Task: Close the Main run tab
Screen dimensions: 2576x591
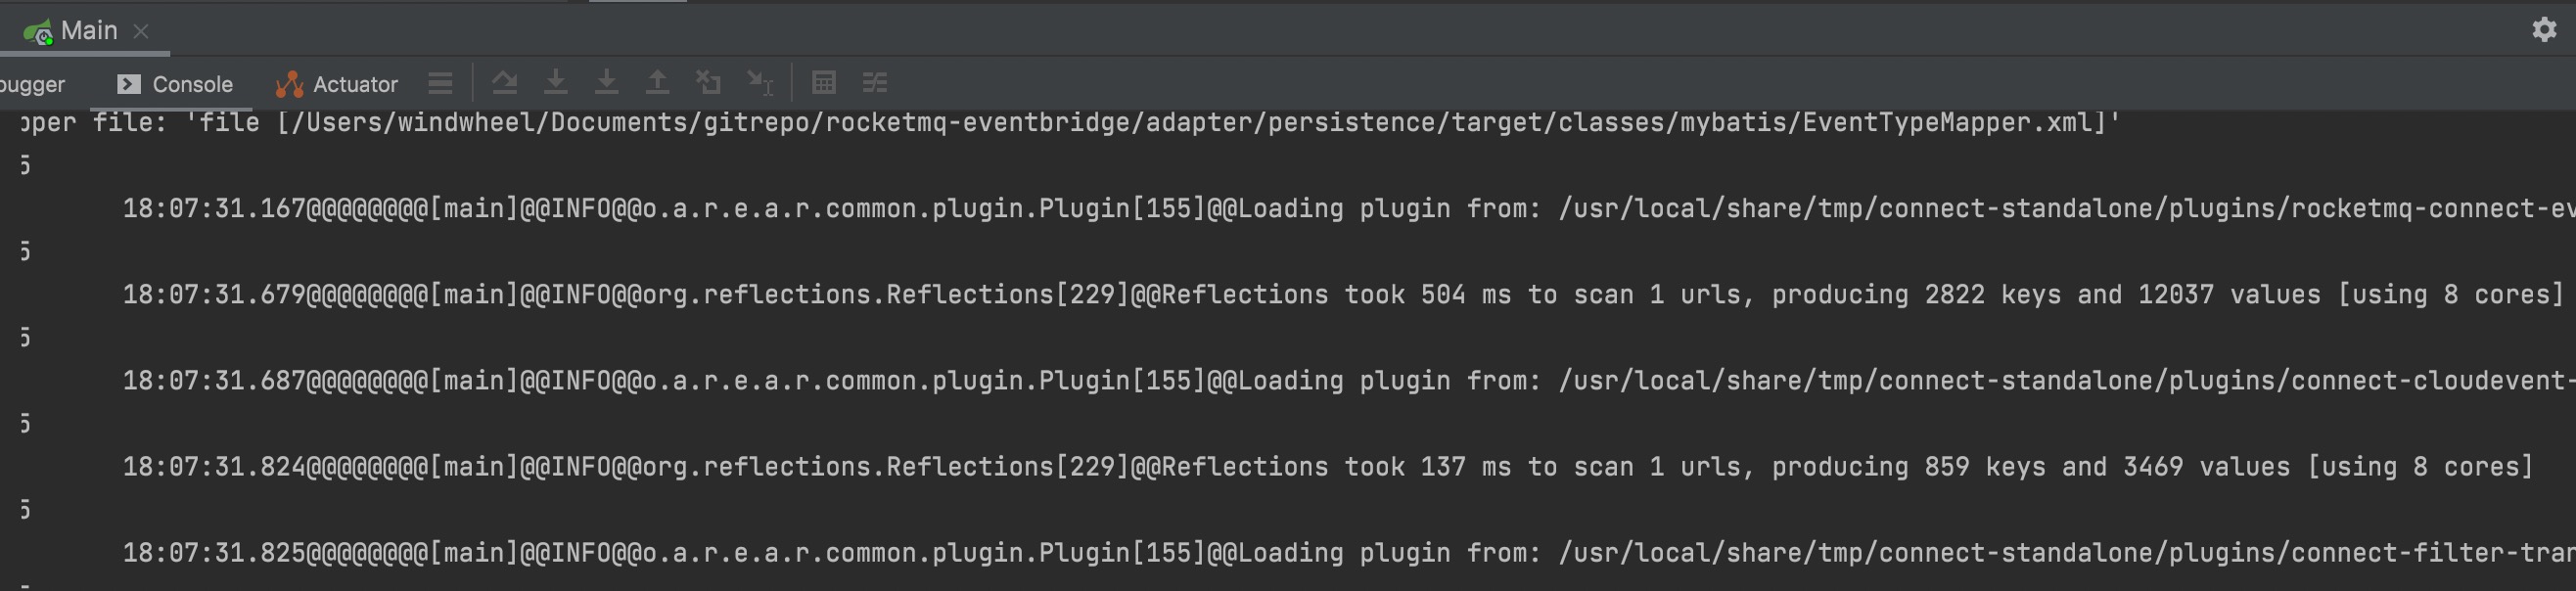Action: click(x=141, y=31)
